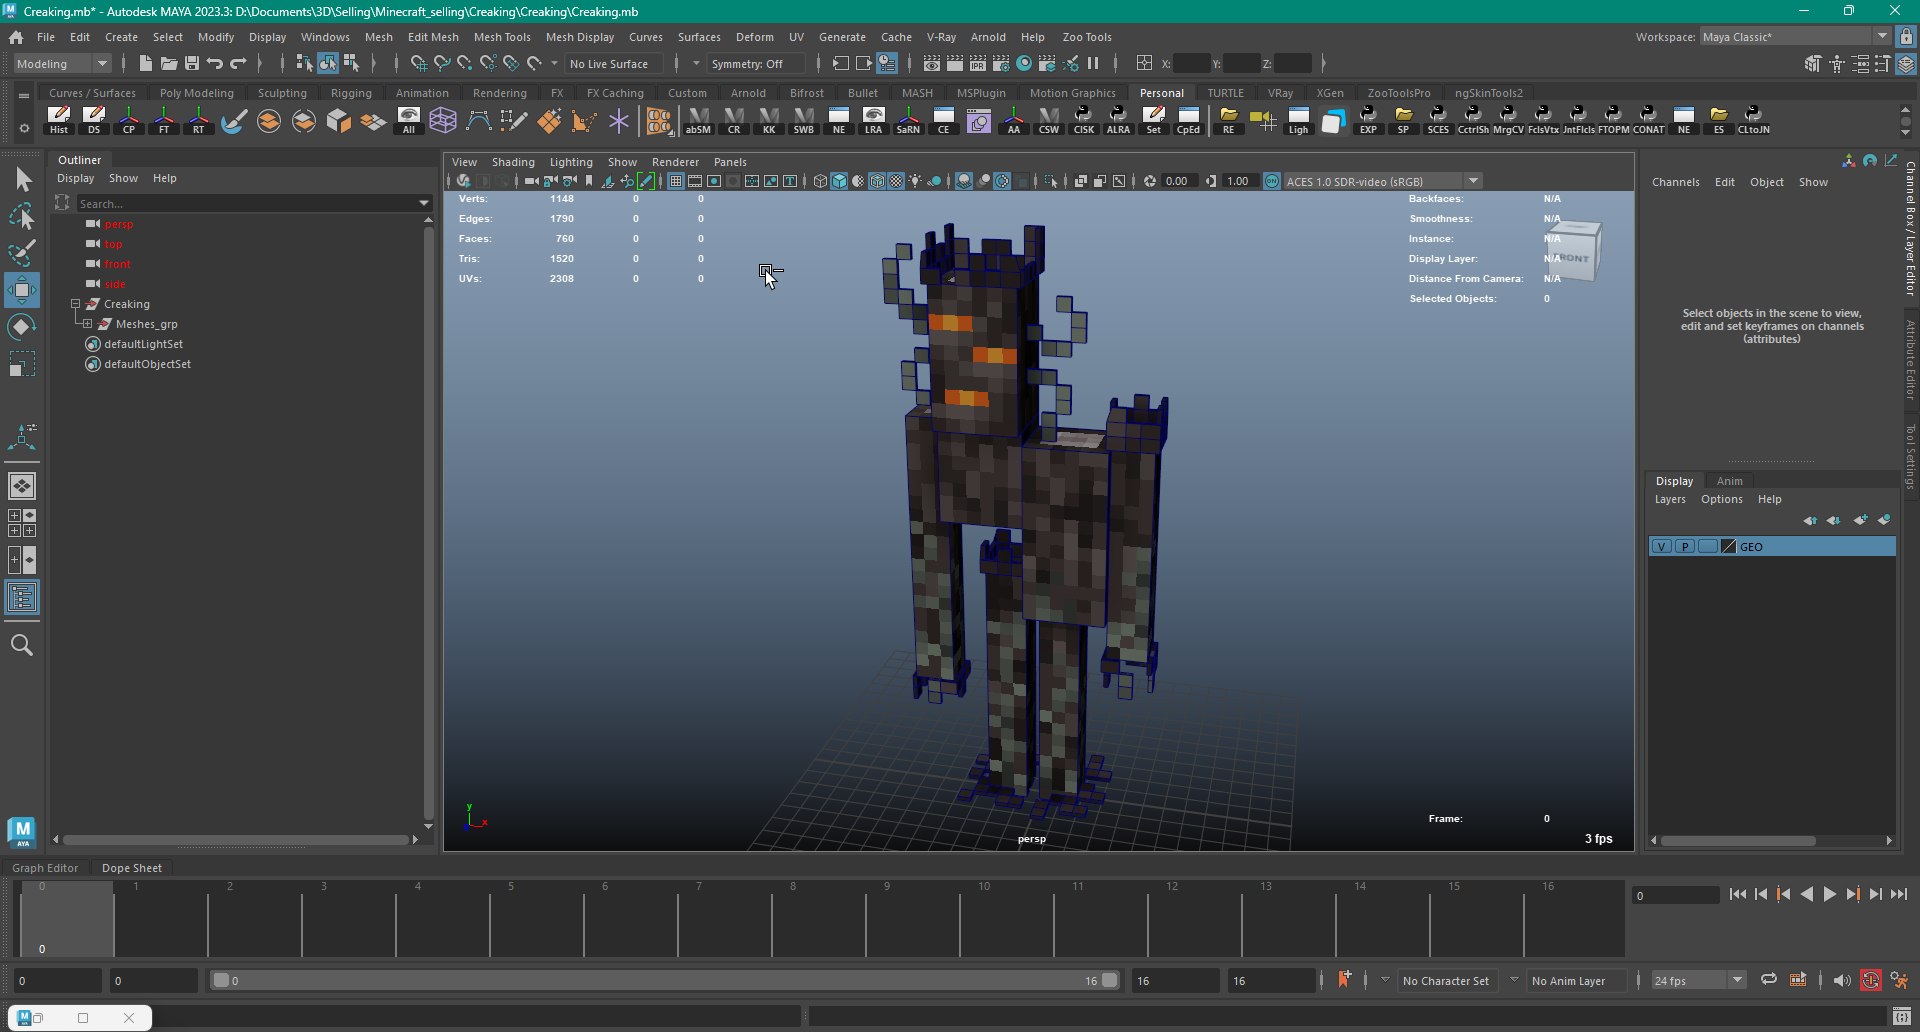Click the CP center pivot shelf icon
Image resolution: width=1920 pixels, height=1032 pixels.
pyautogui.click(x=129, y=120)
